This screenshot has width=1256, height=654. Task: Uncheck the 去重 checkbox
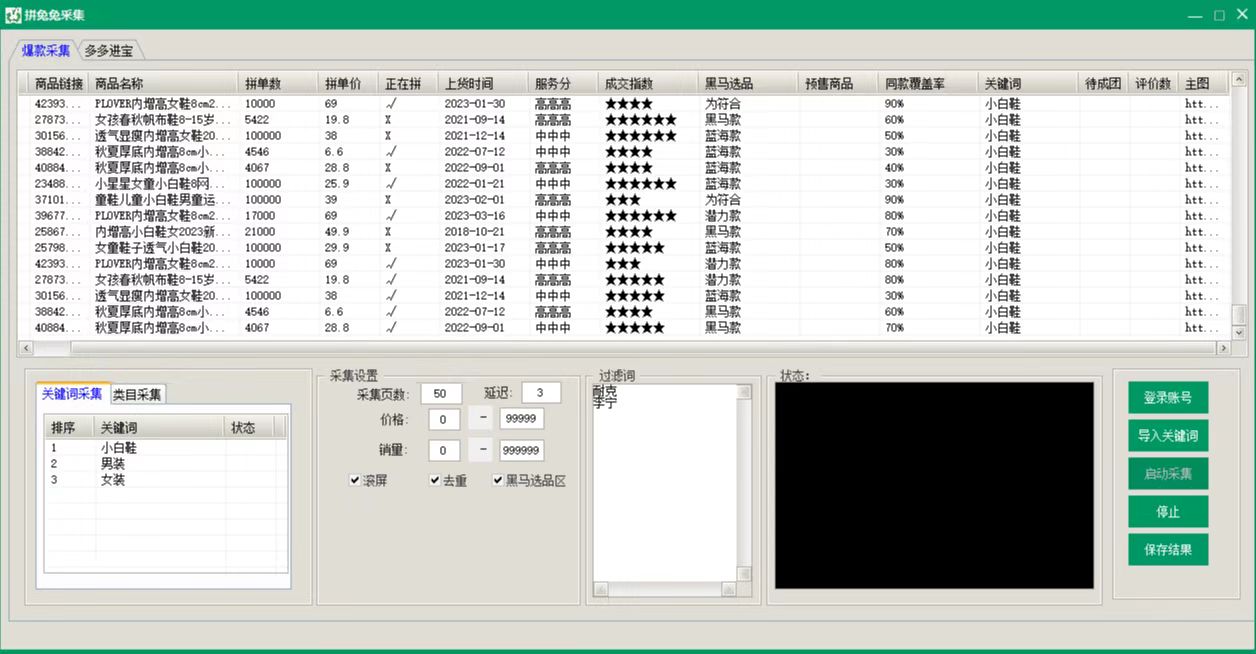(435, 480)
